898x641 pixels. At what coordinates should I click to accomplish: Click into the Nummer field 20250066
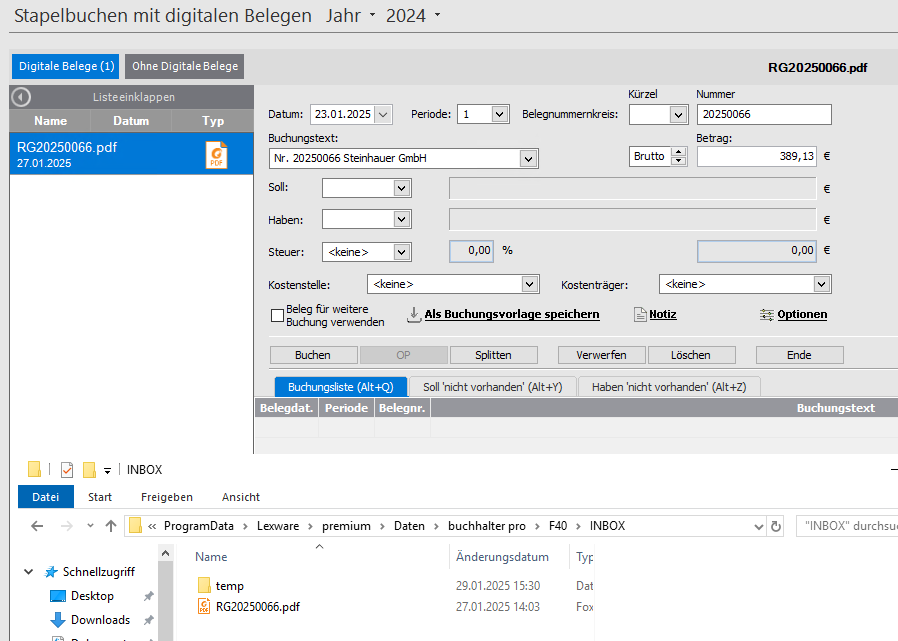pyautogui.click(x=764, y=115)
